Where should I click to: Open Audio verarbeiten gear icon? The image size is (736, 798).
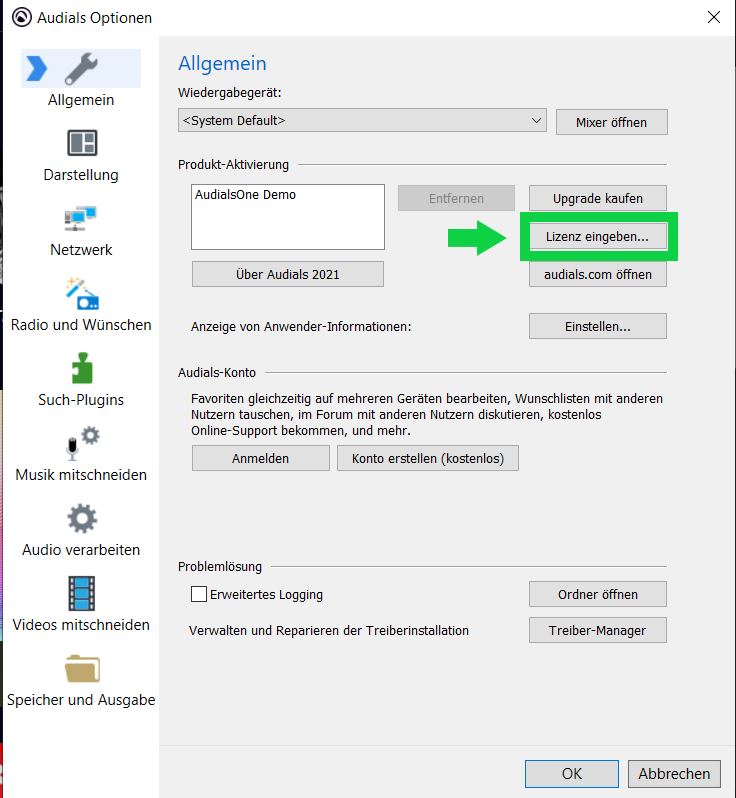pyautogui.click(x=81, y=518)
